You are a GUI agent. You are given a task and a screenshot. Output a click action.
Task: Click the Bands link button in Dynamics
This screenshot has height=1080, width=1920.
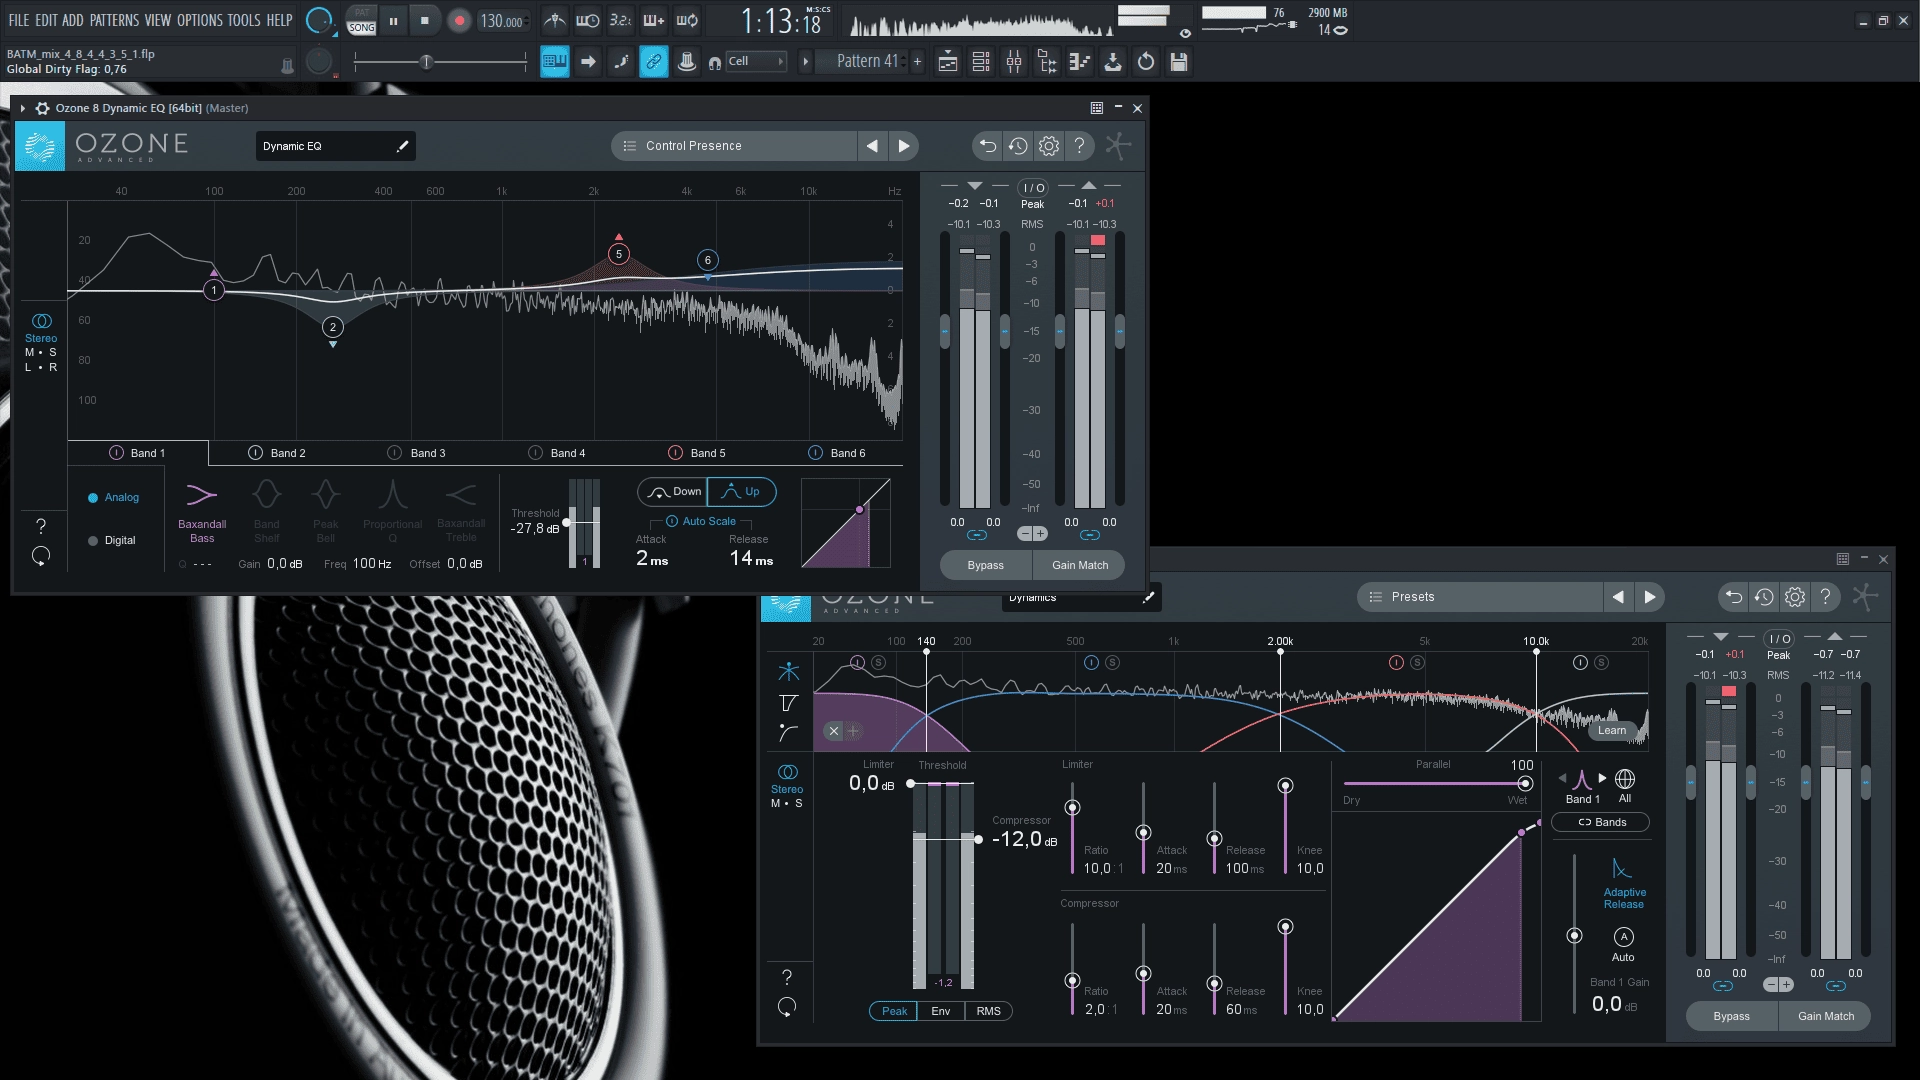coord(1601,823)
